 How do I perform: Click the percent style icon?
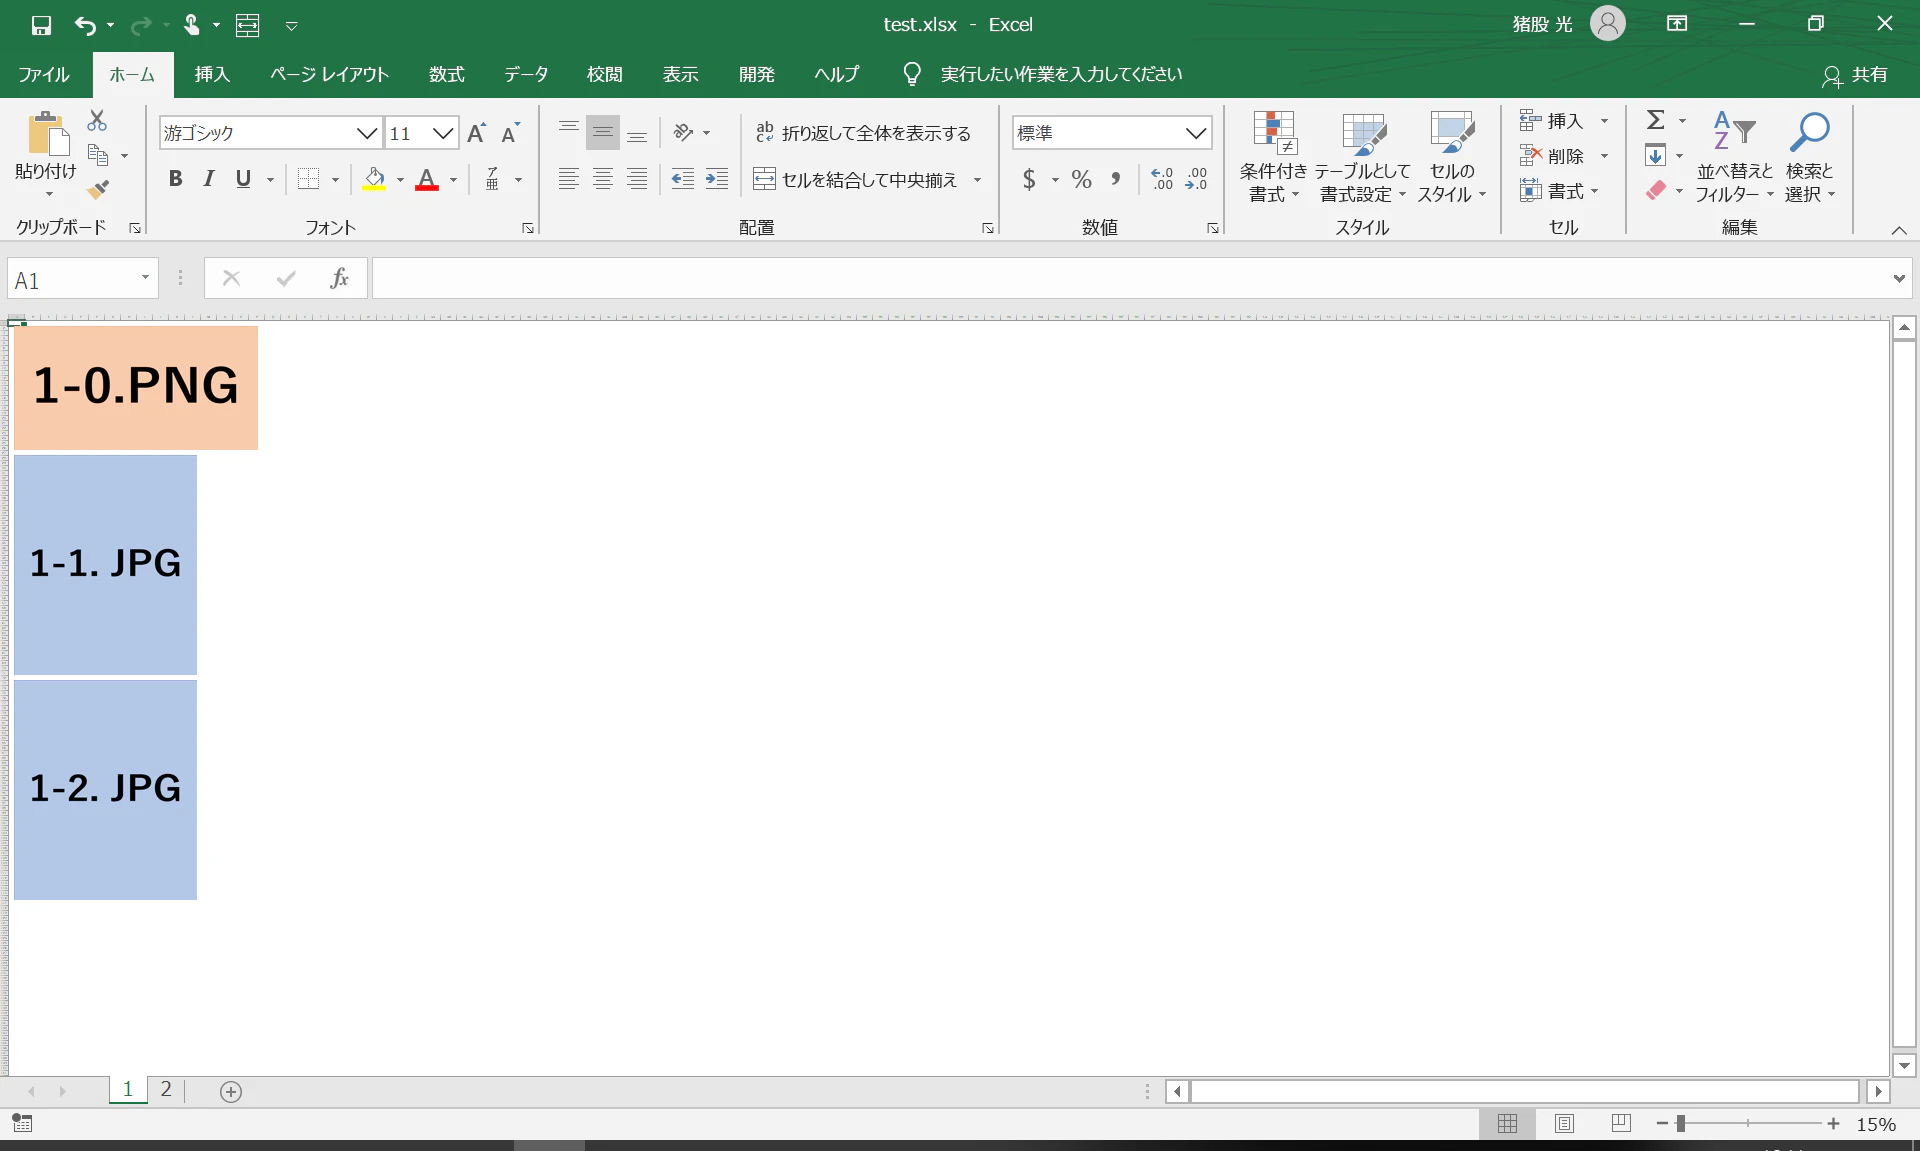1081,180
